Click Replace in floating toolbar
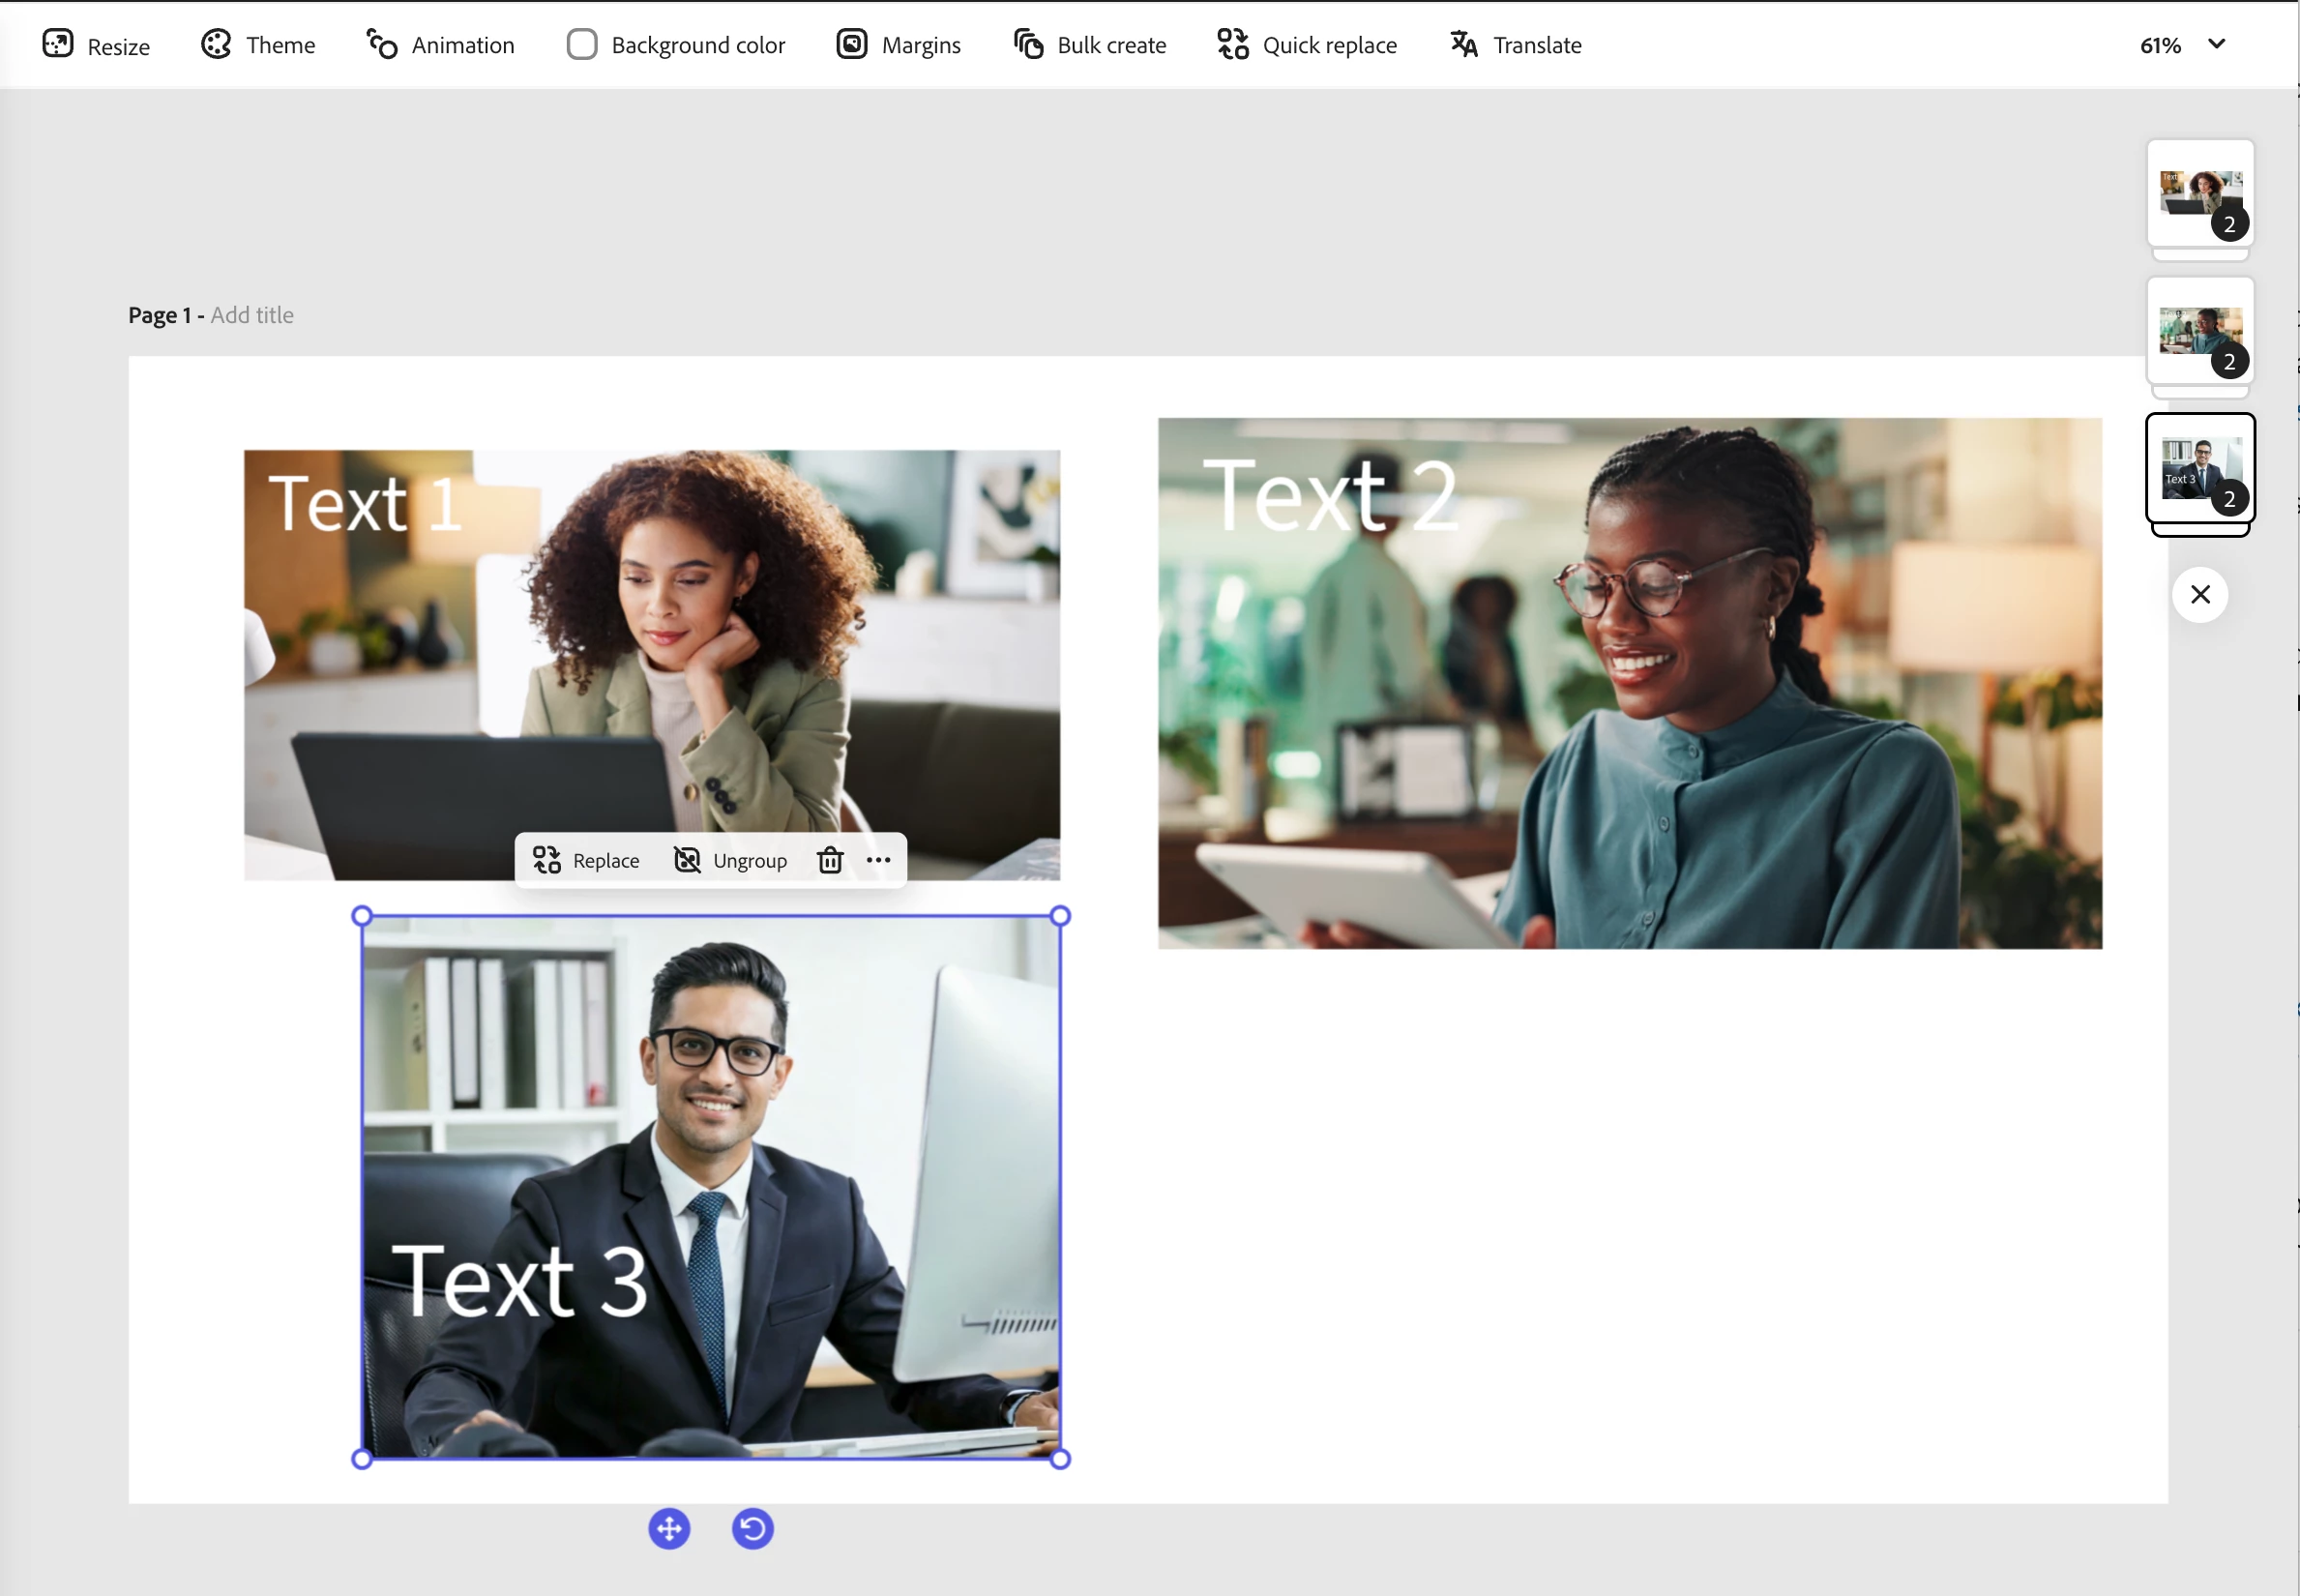 click(586, 860)
